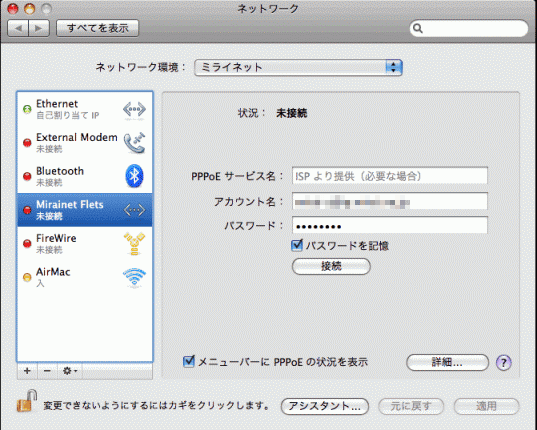Select the AirMac service row

click(x=85, y=277)
